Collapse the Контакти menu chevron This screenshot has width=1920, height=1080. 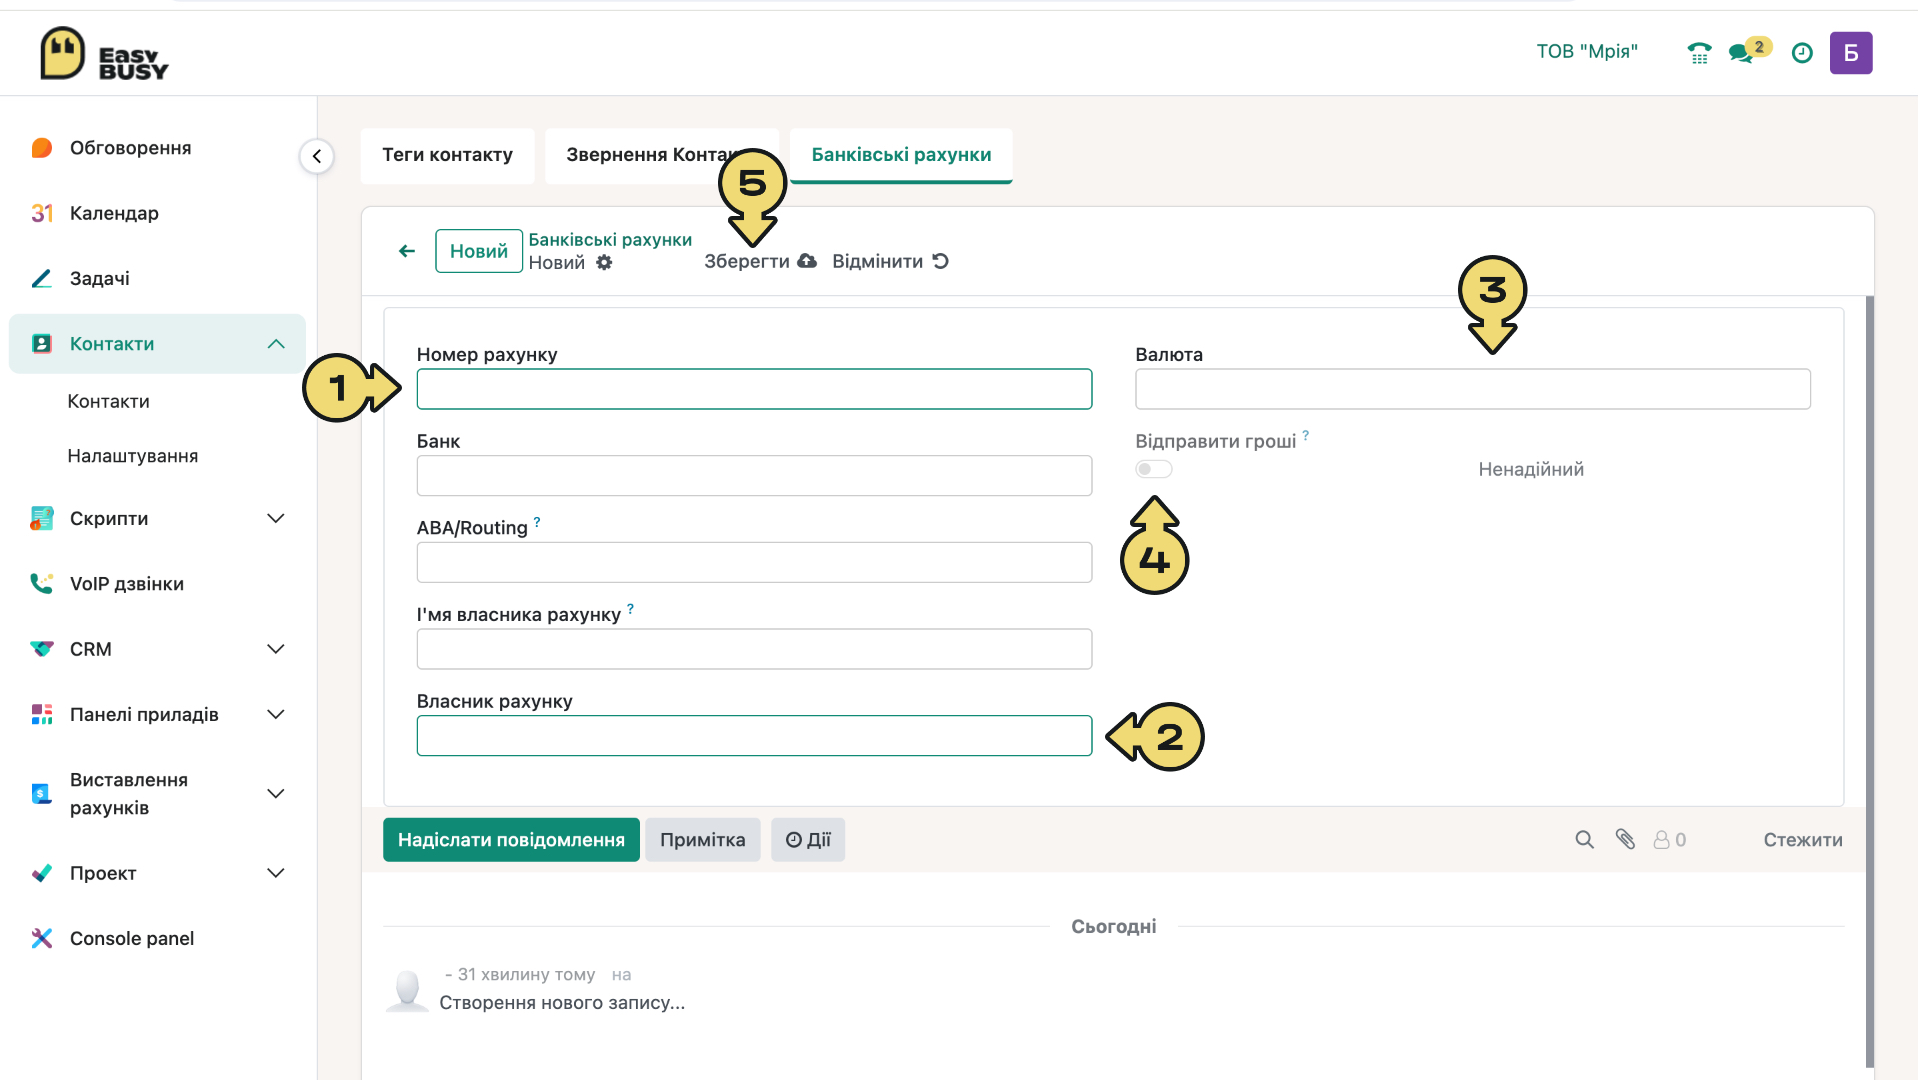tap(276, 344)
